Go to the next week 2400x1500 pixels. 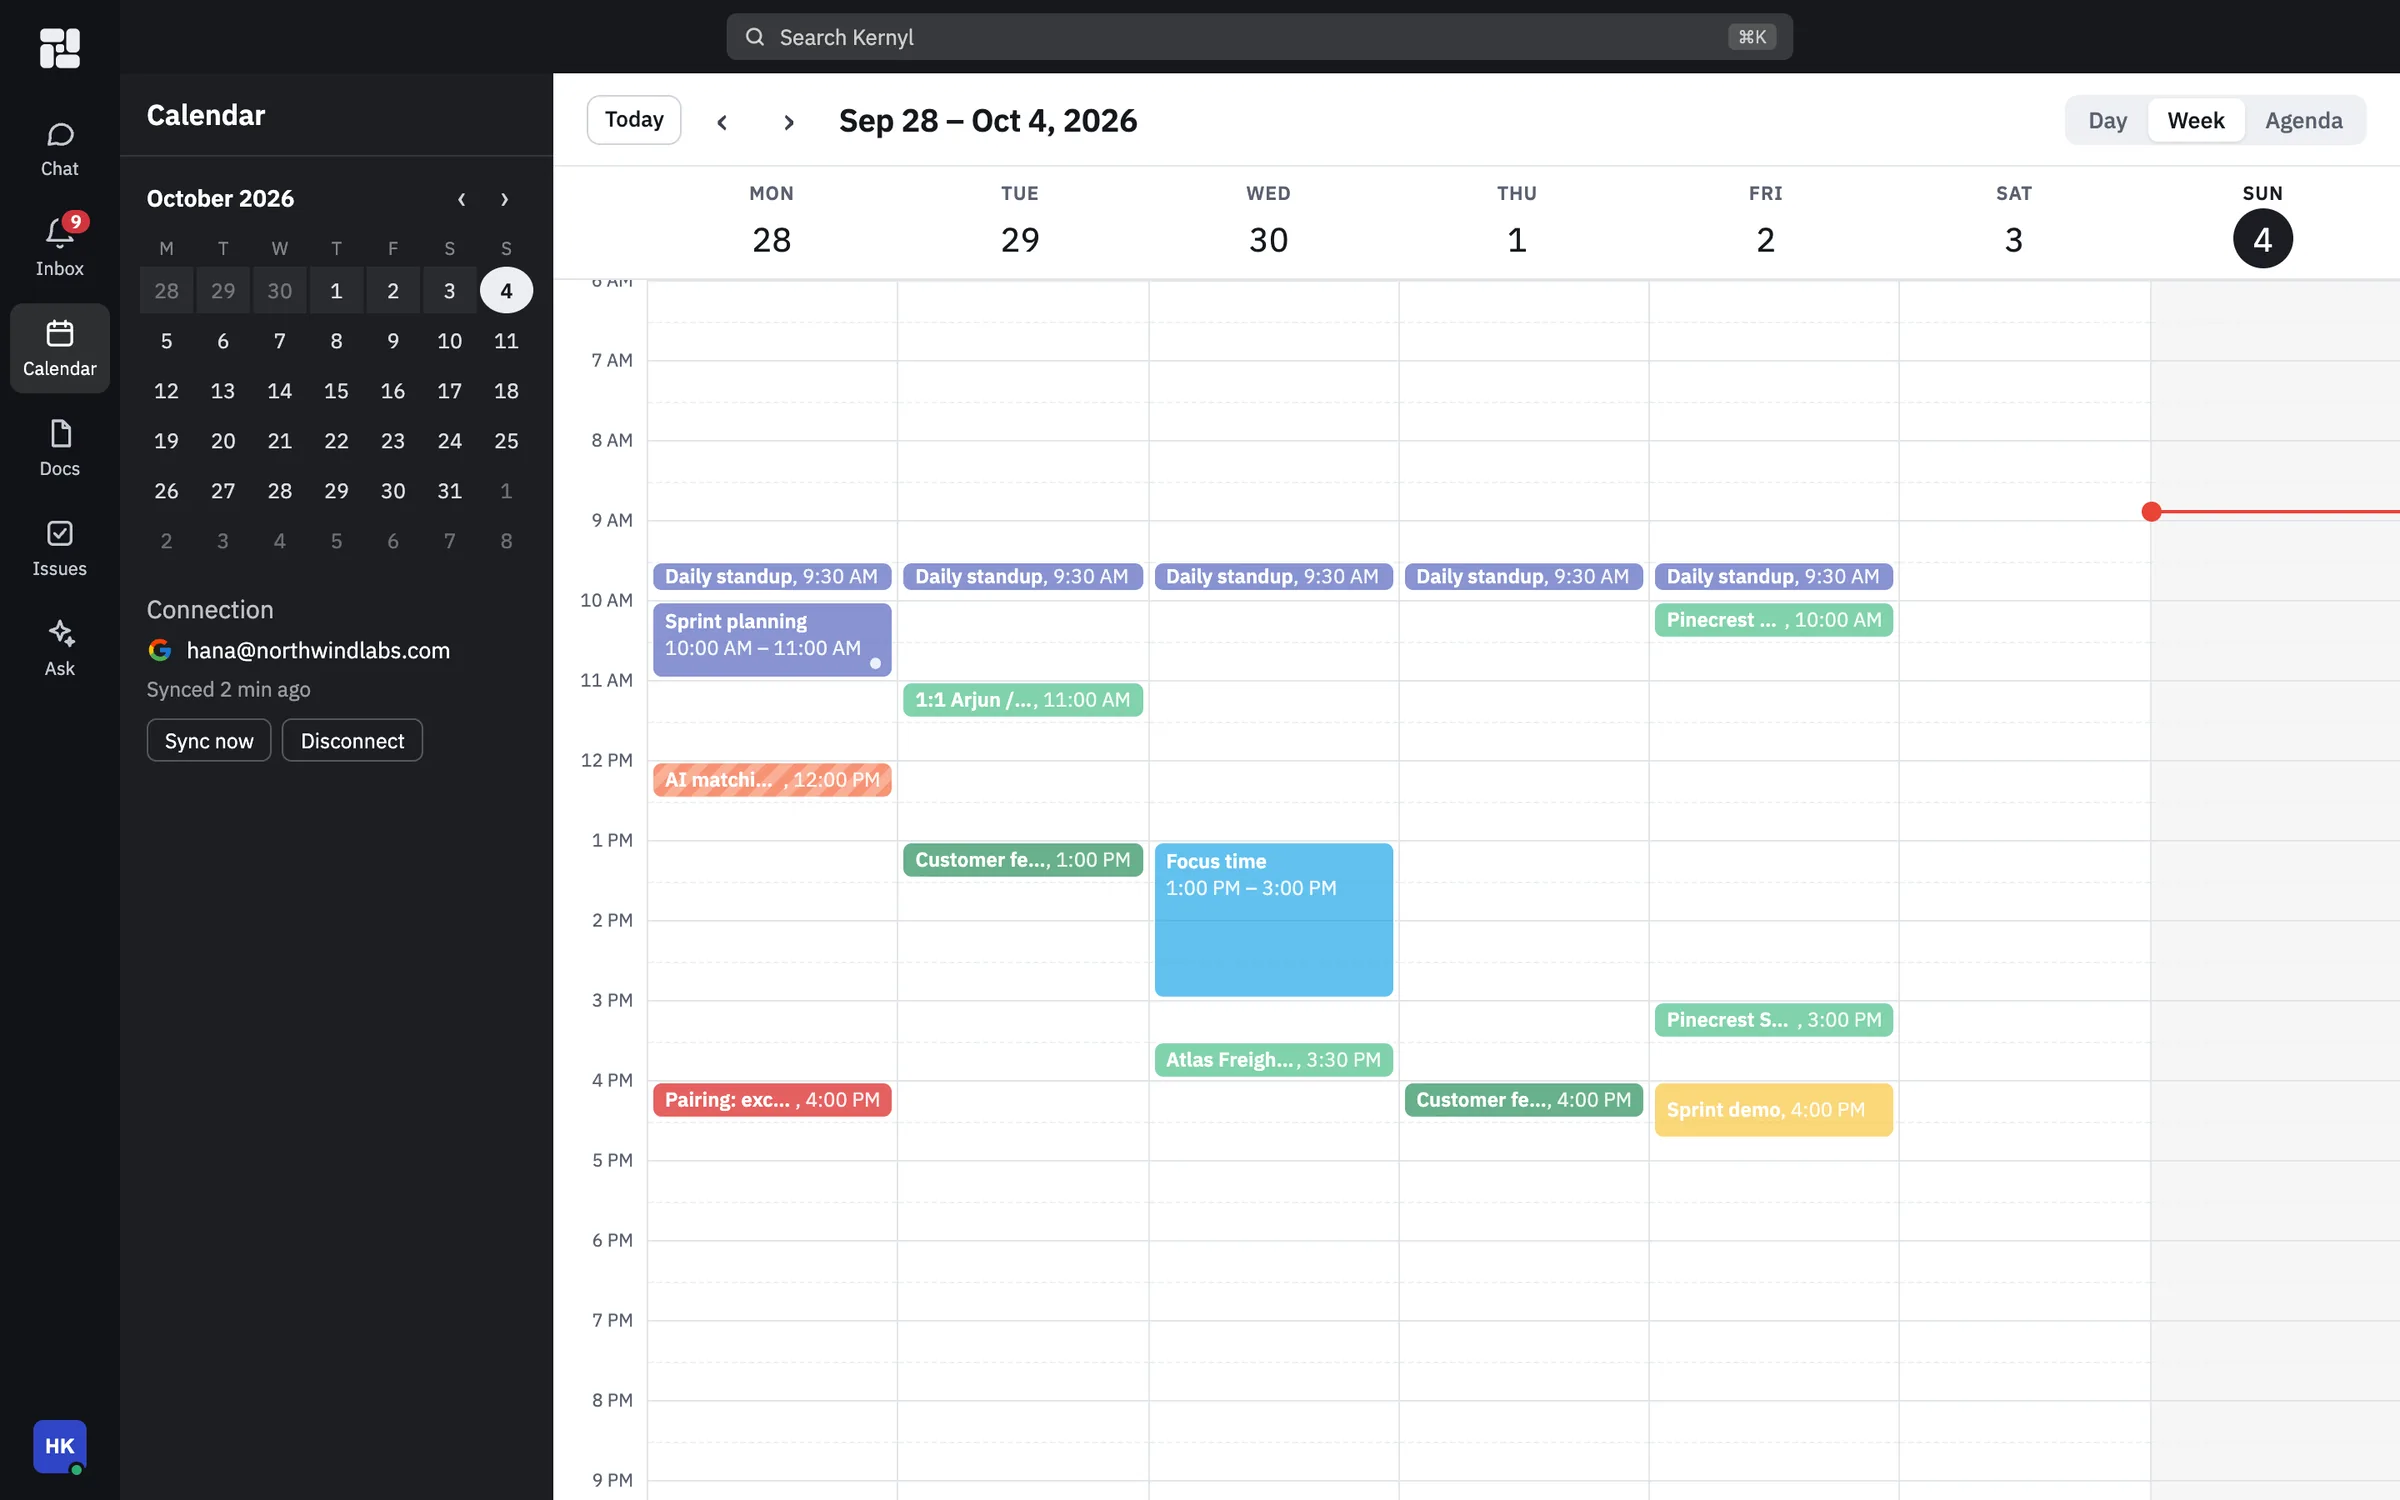tap(788, 121)
